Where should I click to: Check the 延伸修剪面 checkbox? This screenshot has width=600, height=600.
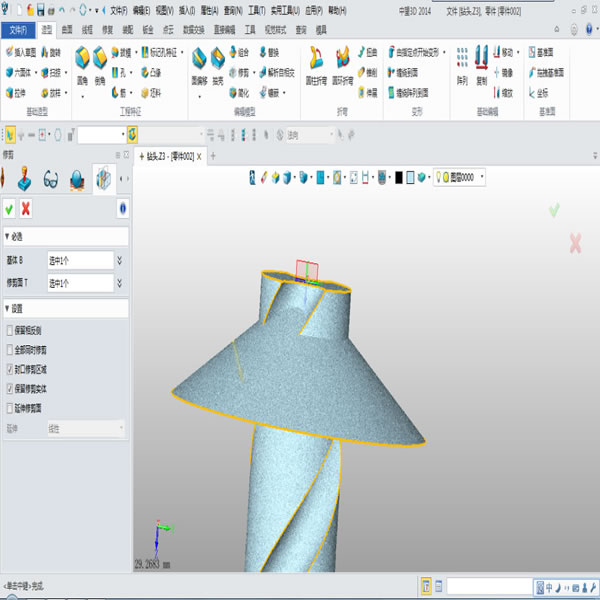[x=10, y=408]
